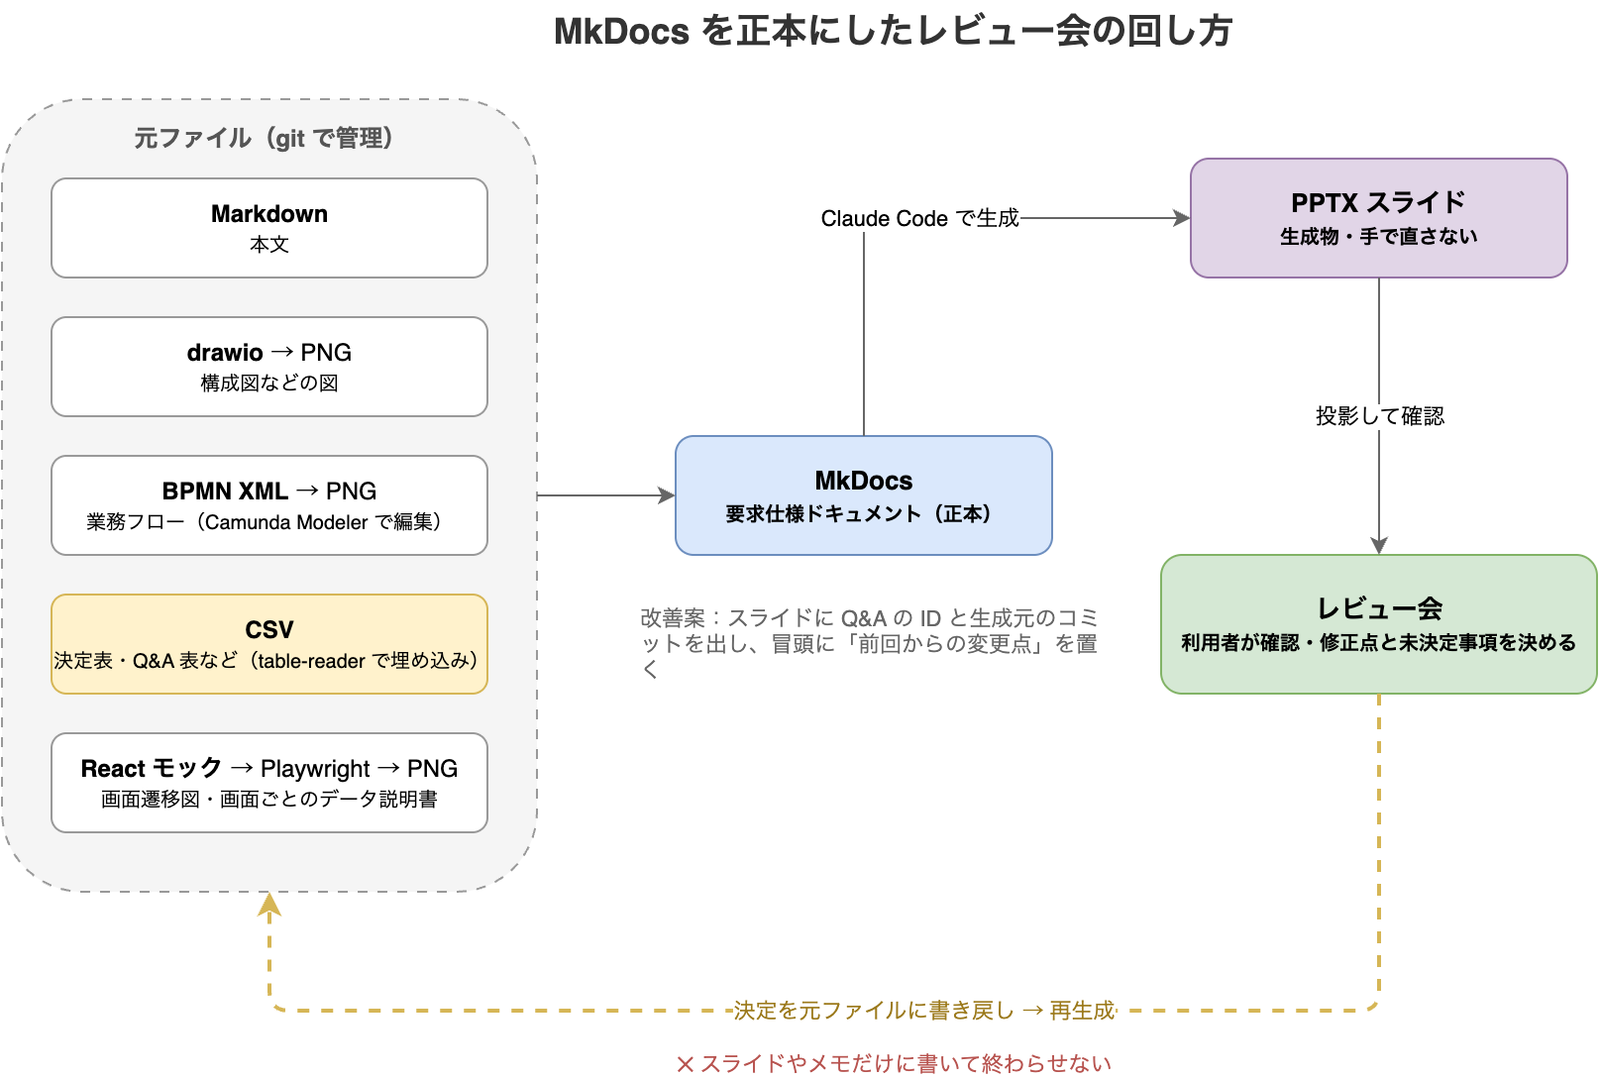Click '構成図などの図' subtitle text
The width and height of the screenshot is (1600, 1090).
[269, 383]
